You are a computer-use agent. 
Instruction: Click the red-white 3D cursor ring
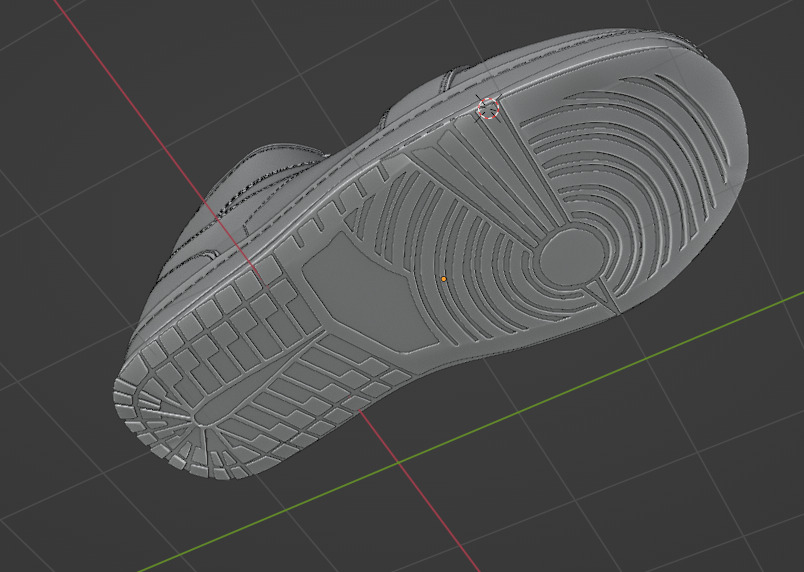[488, 109]
